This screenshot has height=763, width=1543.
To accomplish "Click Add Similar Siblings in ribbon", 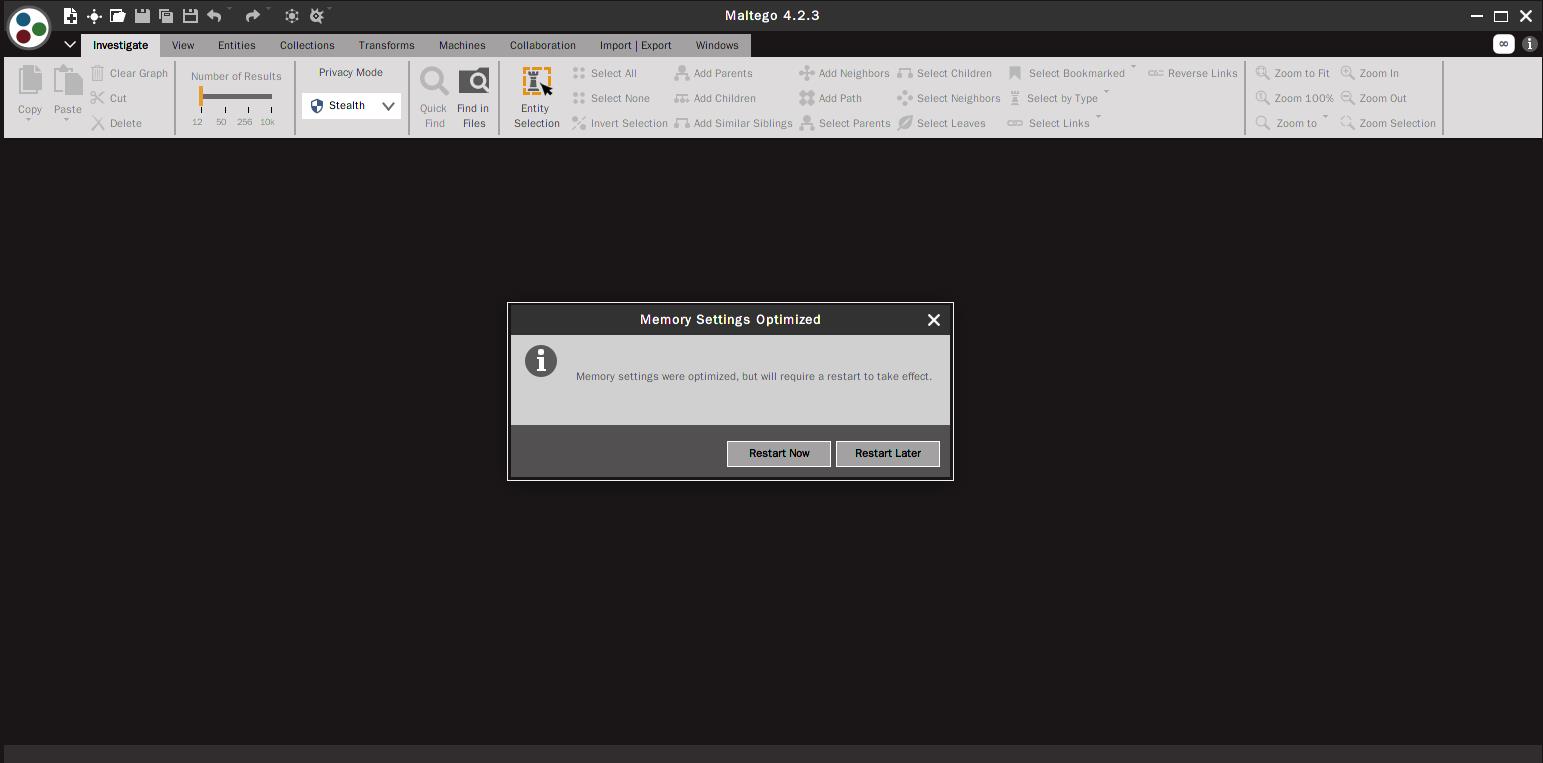I will pos(734,123).
